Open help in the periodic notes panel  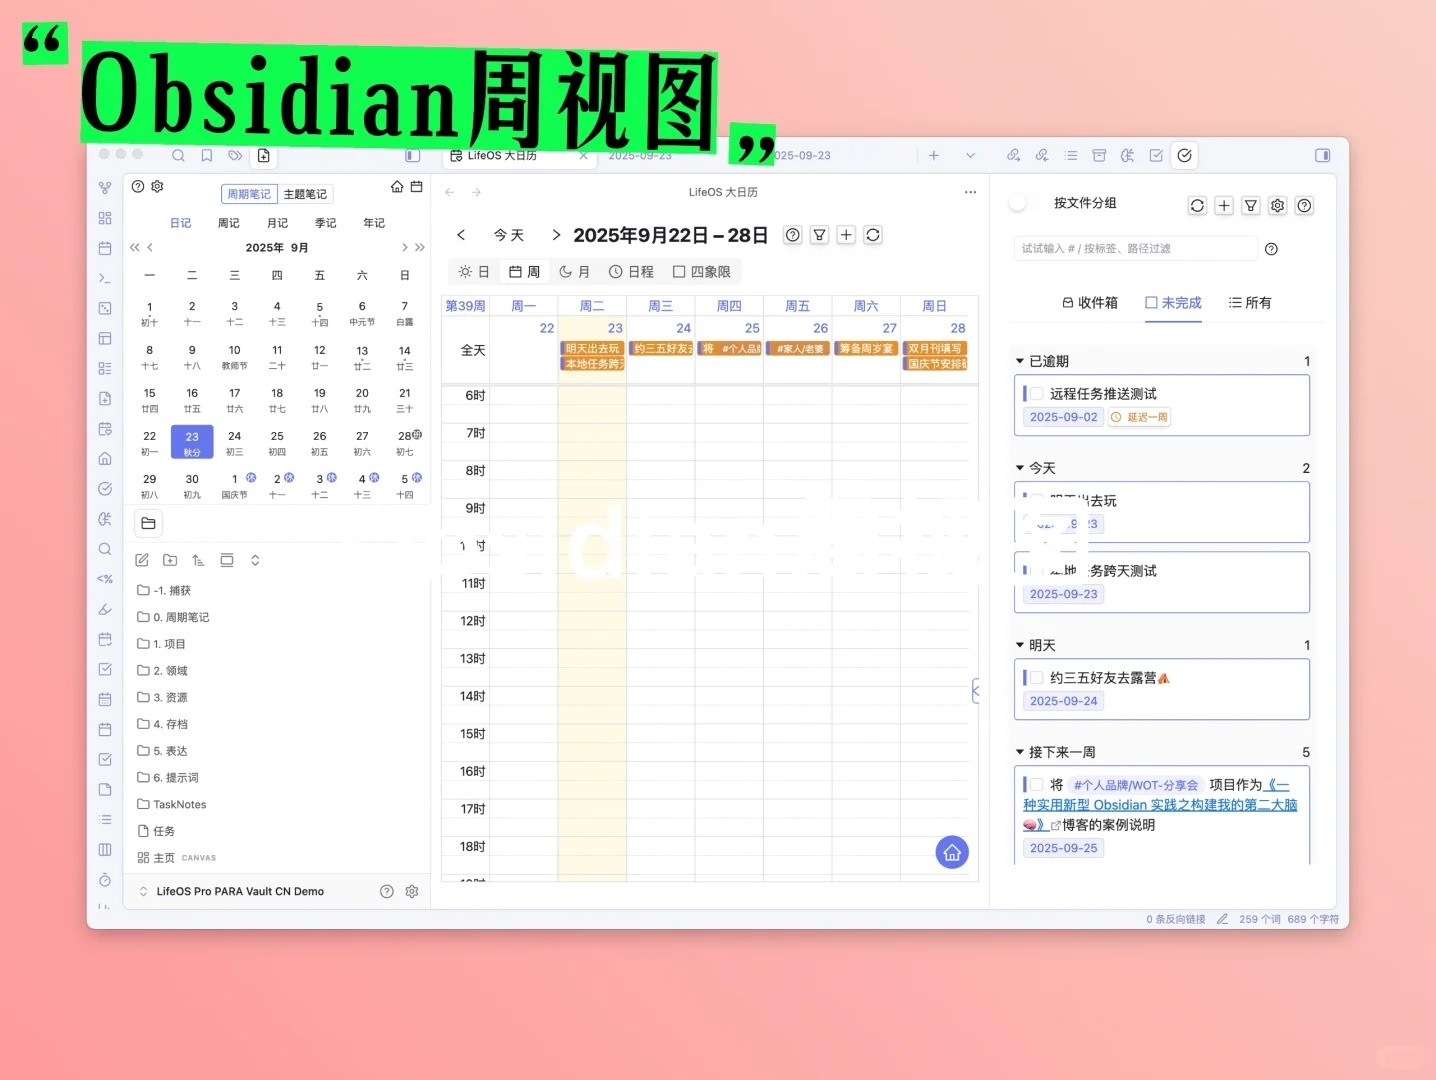[x=138, y=186]
